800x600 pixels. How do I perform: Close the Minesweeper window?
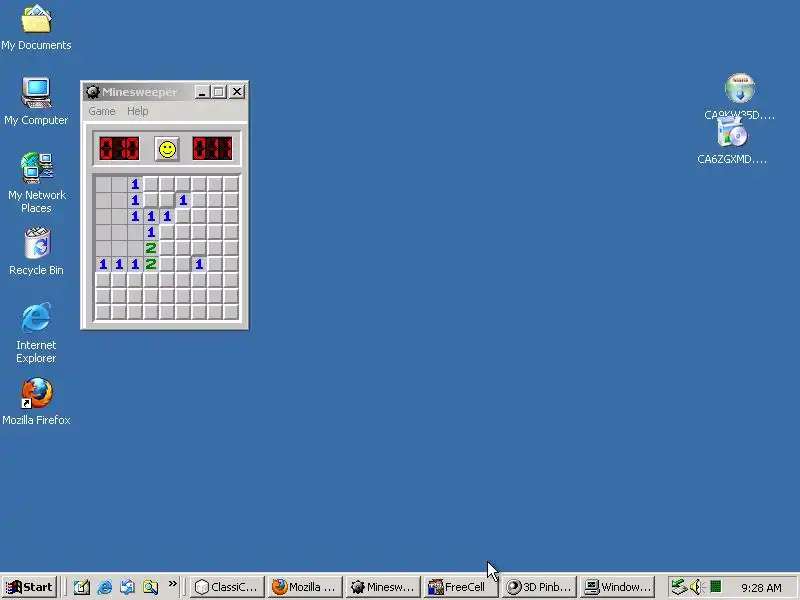point(237,92)
